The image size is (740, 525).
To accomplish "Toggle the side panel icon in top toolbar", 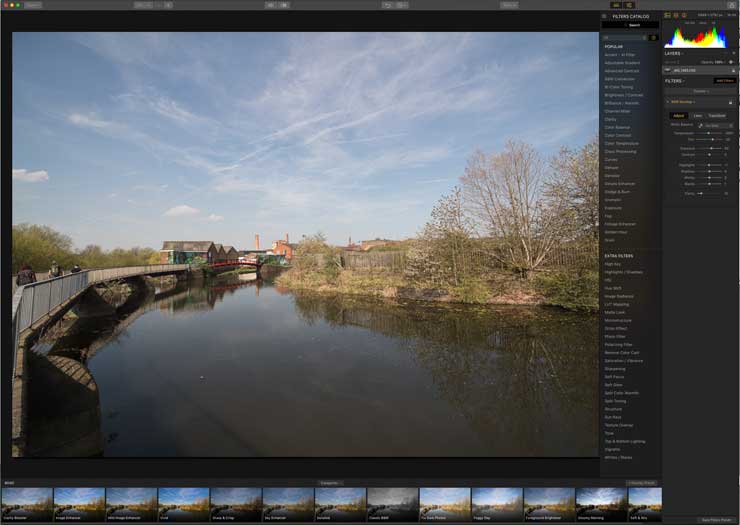I will [x=630, y=5].
